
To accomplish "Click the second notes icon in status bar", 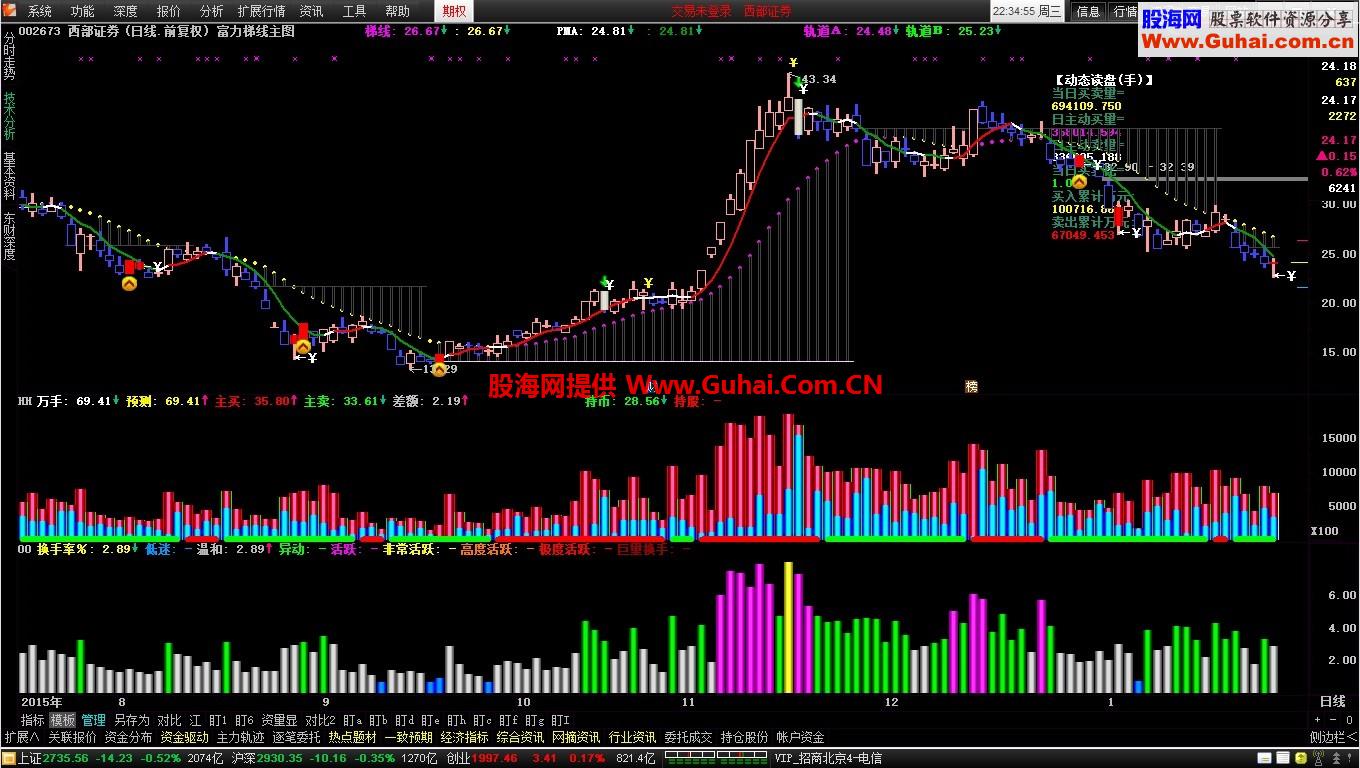I will point(1283,758).
